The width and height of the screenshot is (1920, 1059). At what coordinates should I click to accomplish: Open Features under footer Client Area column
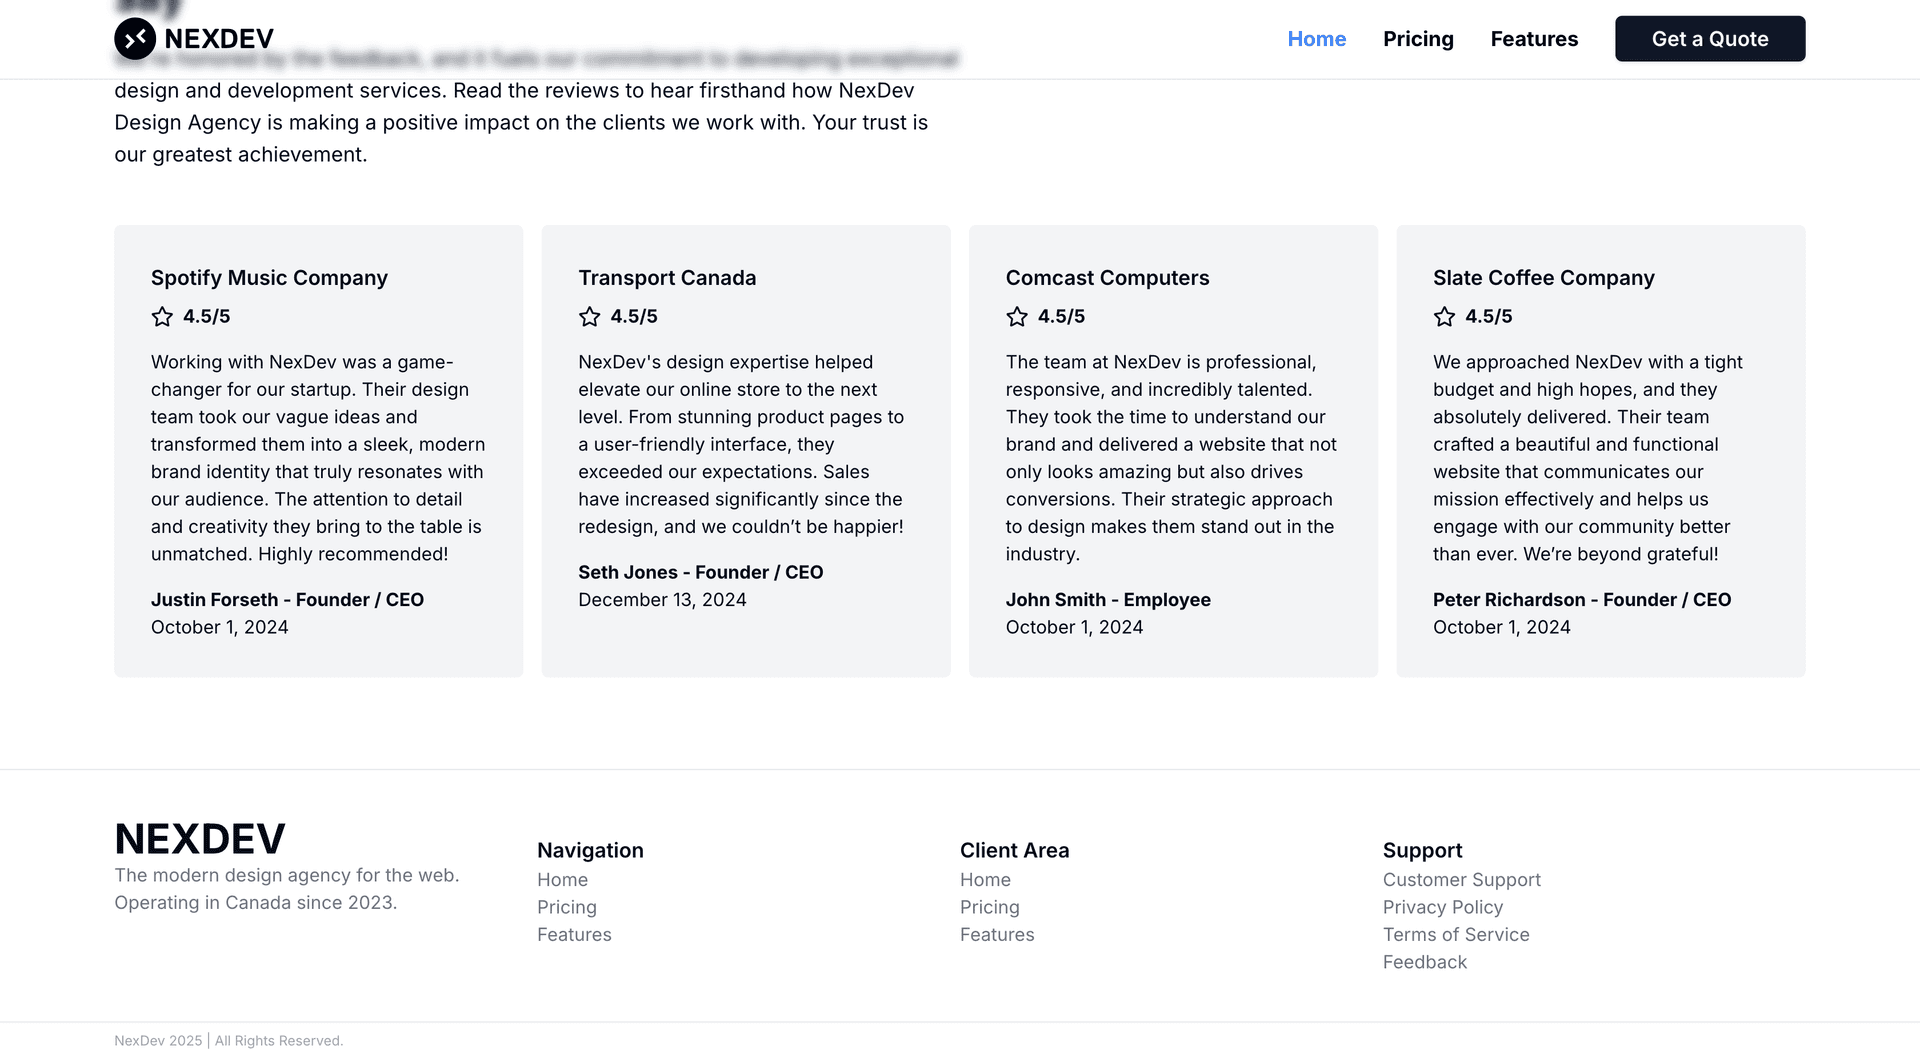click(997, 935)
